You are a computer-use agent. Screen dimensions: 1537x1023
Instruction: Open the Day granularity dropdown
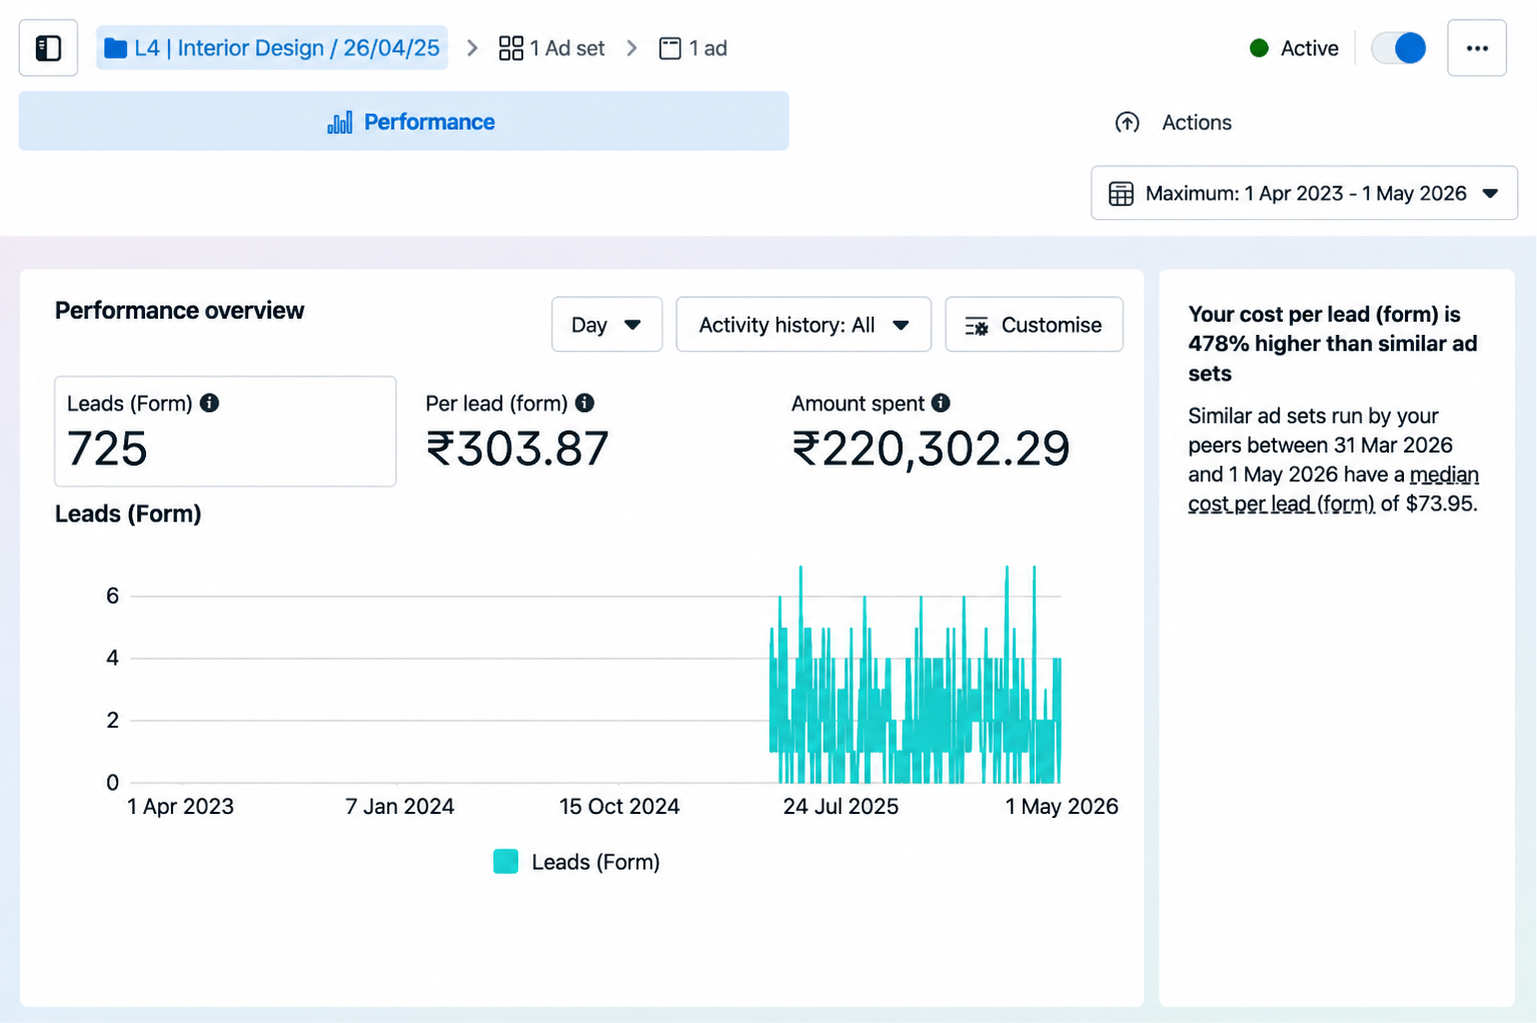click(x=607, y=325)
